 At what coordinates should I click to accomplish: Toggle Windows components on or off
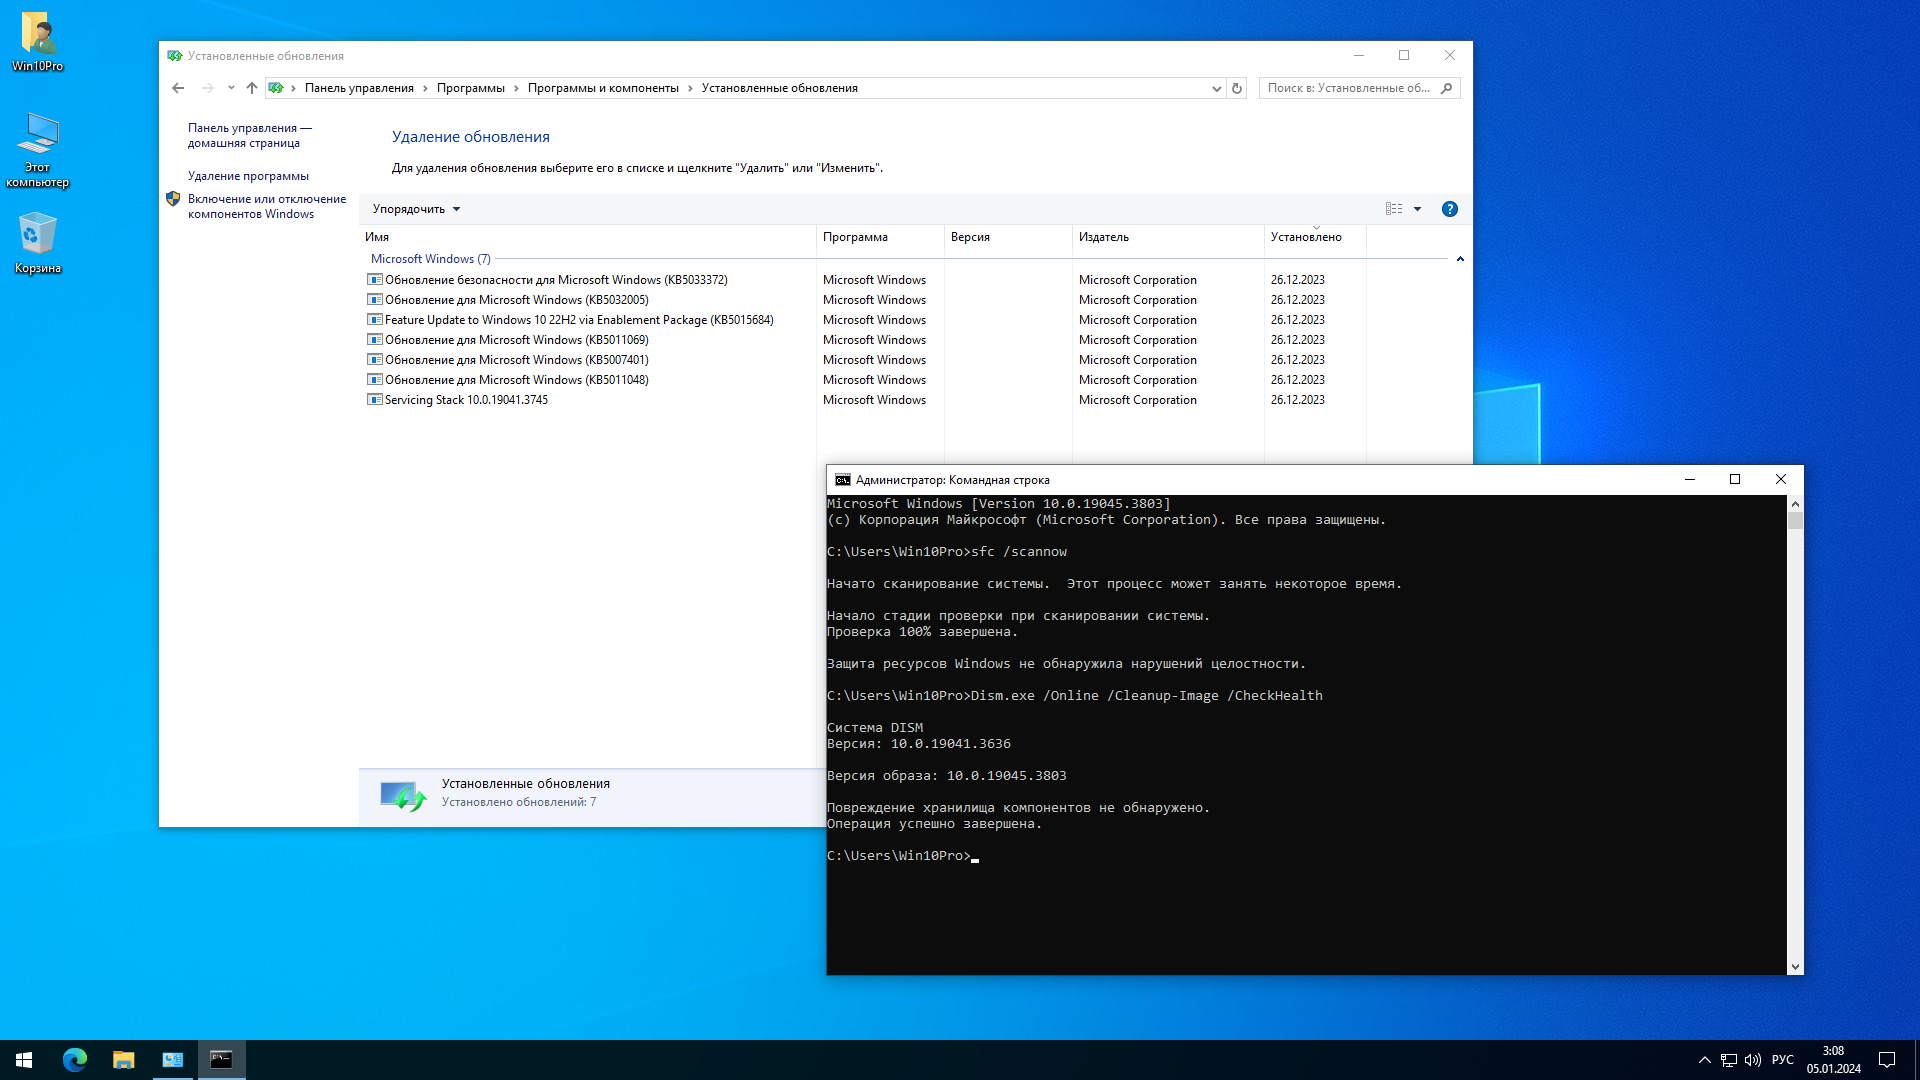click(264, 207)
